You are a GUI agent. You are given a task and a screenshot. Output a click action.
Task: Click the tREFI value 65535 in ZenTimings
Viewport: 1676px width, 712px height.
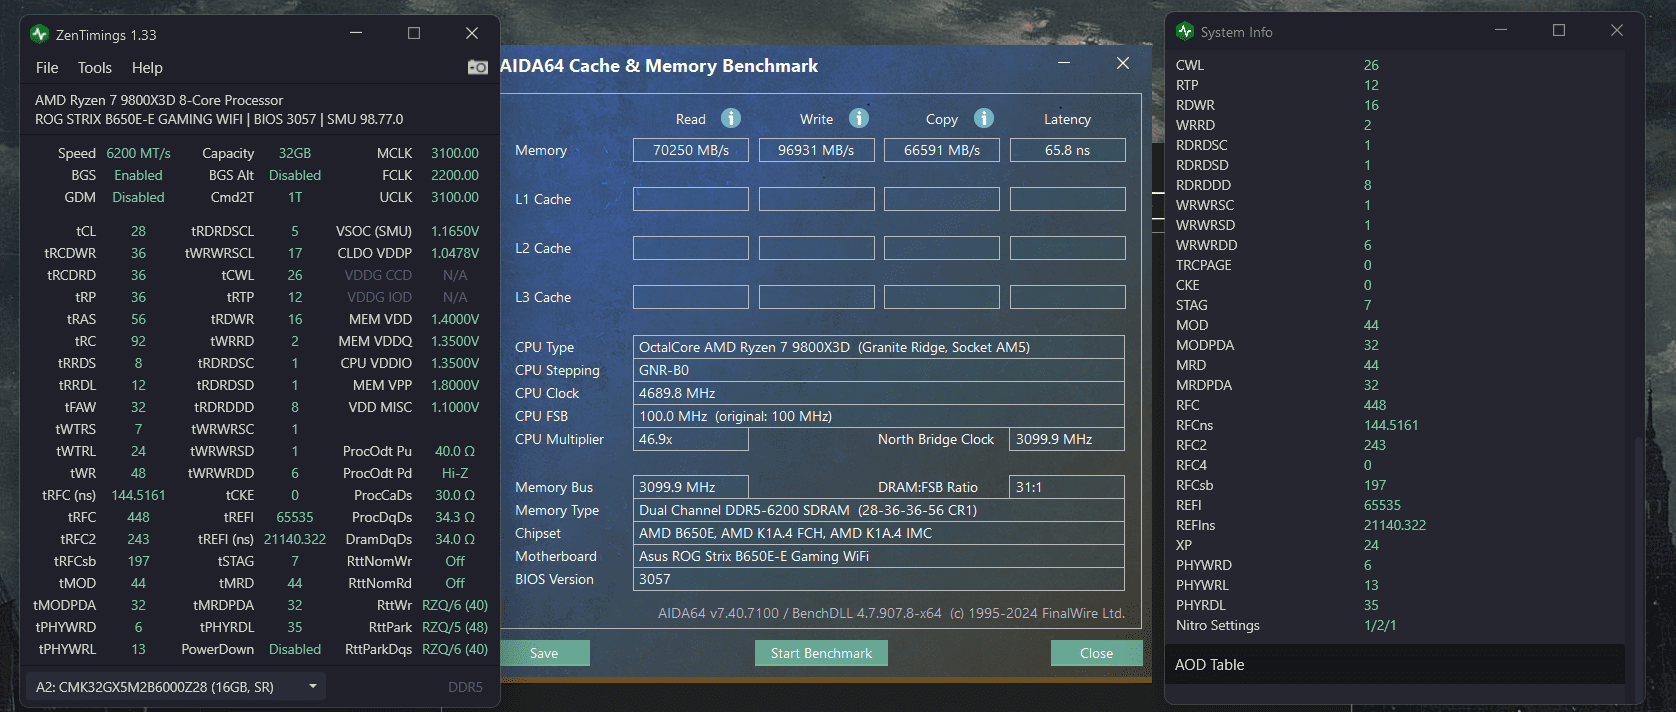(x=295, y=517)
